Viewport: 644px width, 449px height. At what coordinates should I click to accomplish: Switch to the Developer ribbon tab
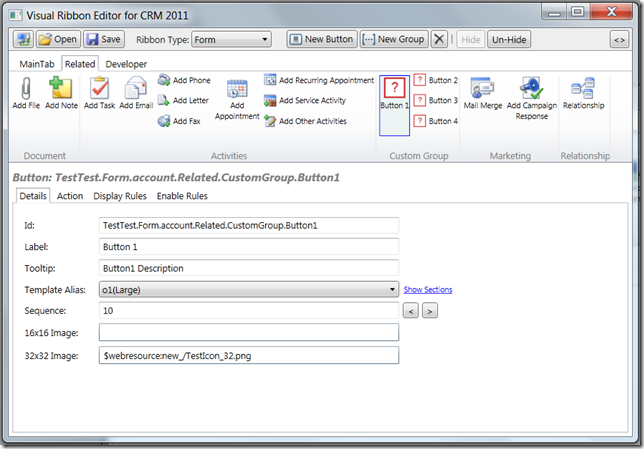click(x=126, y=64)
